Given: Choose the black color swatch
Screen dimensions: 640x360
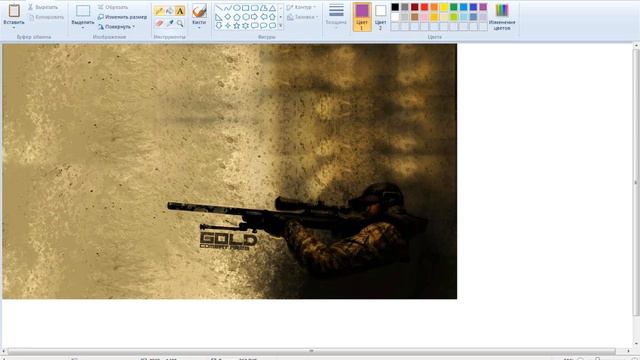Looking at the screenshot, I should point(395,7).
